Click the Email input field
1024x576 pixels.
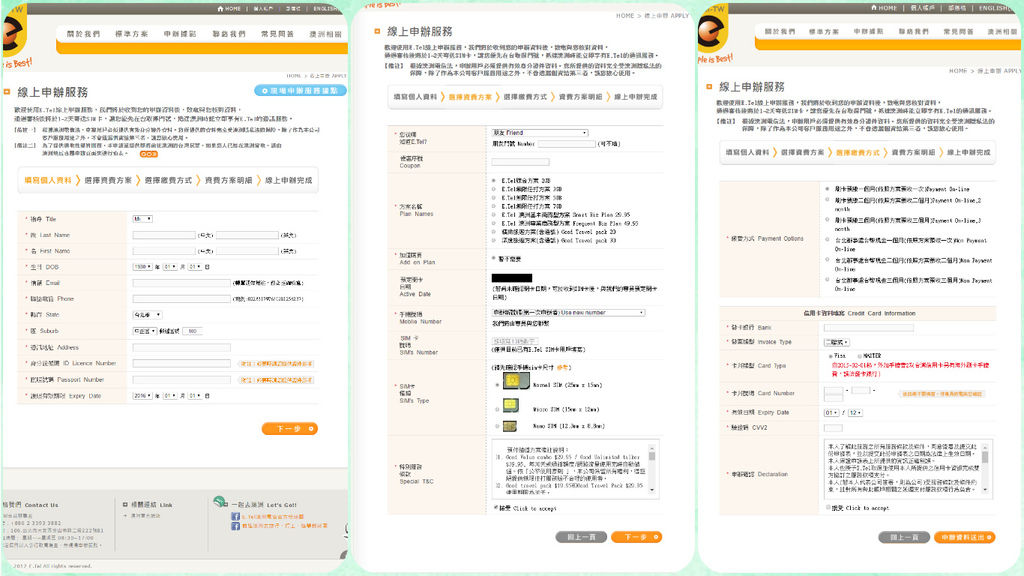coord(182,283)
